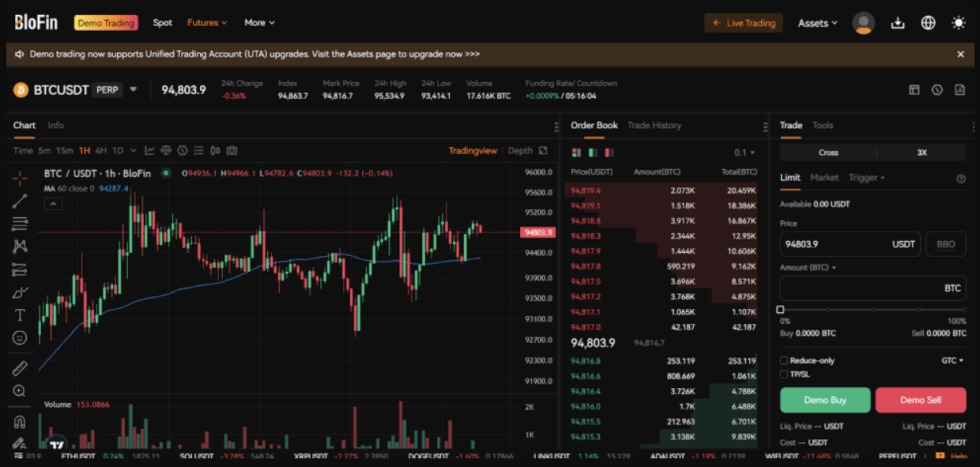Click the compare scales icon
980x467 pixels.
point(166,151)
